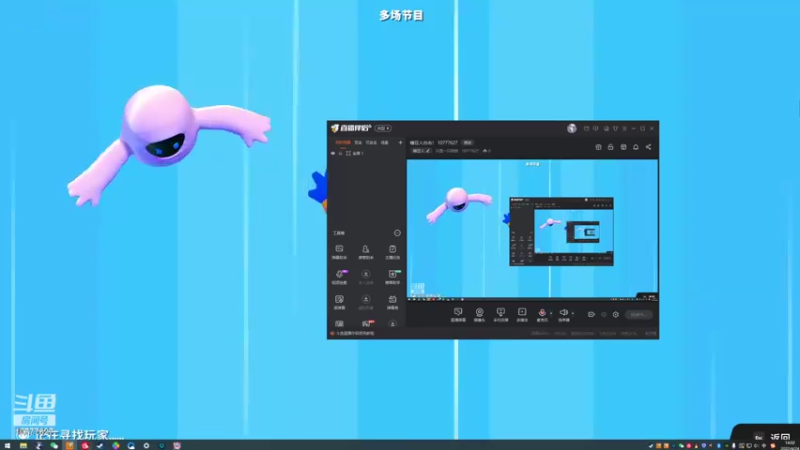Open first toolbox tool in top row

click(339, 252)
